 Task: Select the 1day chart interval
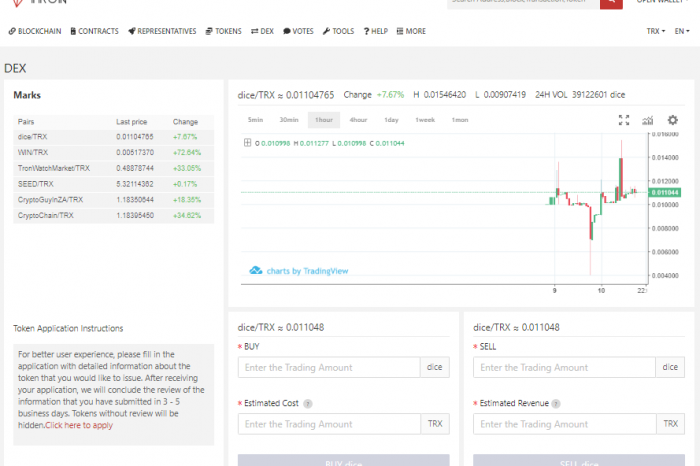(391, 120)
